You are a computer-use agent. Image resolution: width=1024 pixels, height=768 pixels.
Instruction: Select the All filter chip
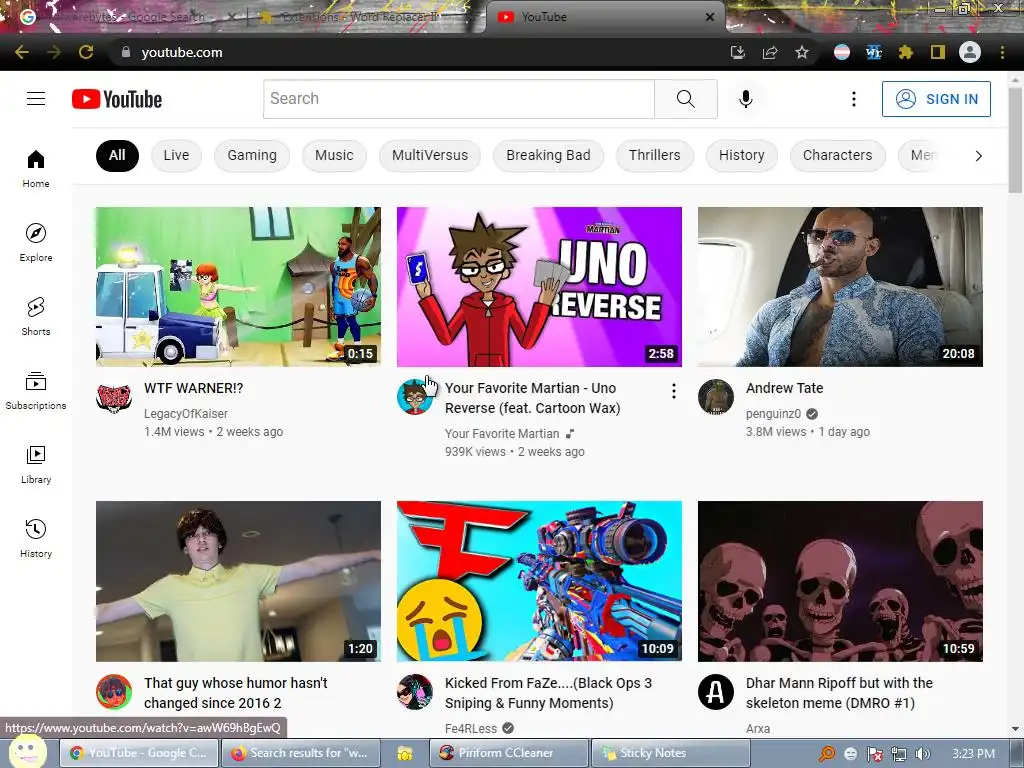point(117,155)
